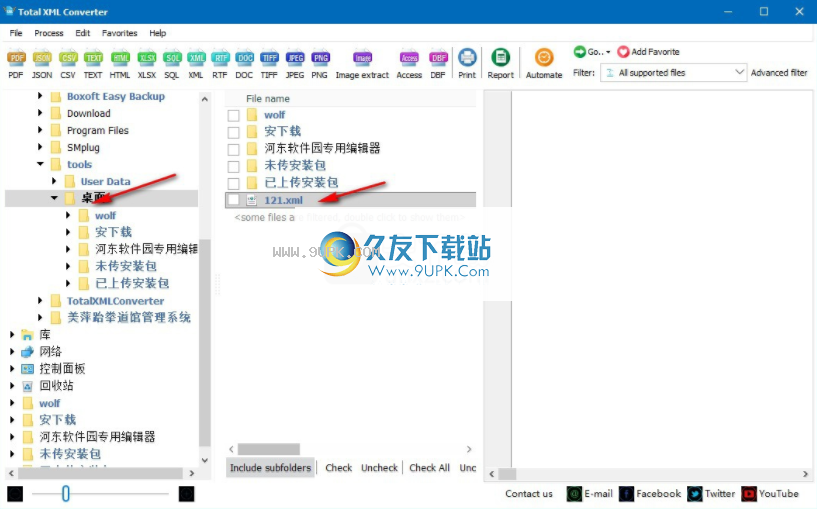This screenshot has height=509, width=817.
Task: Click the file list horizontal scrollbar thumb
Action: tap(269, 449)
